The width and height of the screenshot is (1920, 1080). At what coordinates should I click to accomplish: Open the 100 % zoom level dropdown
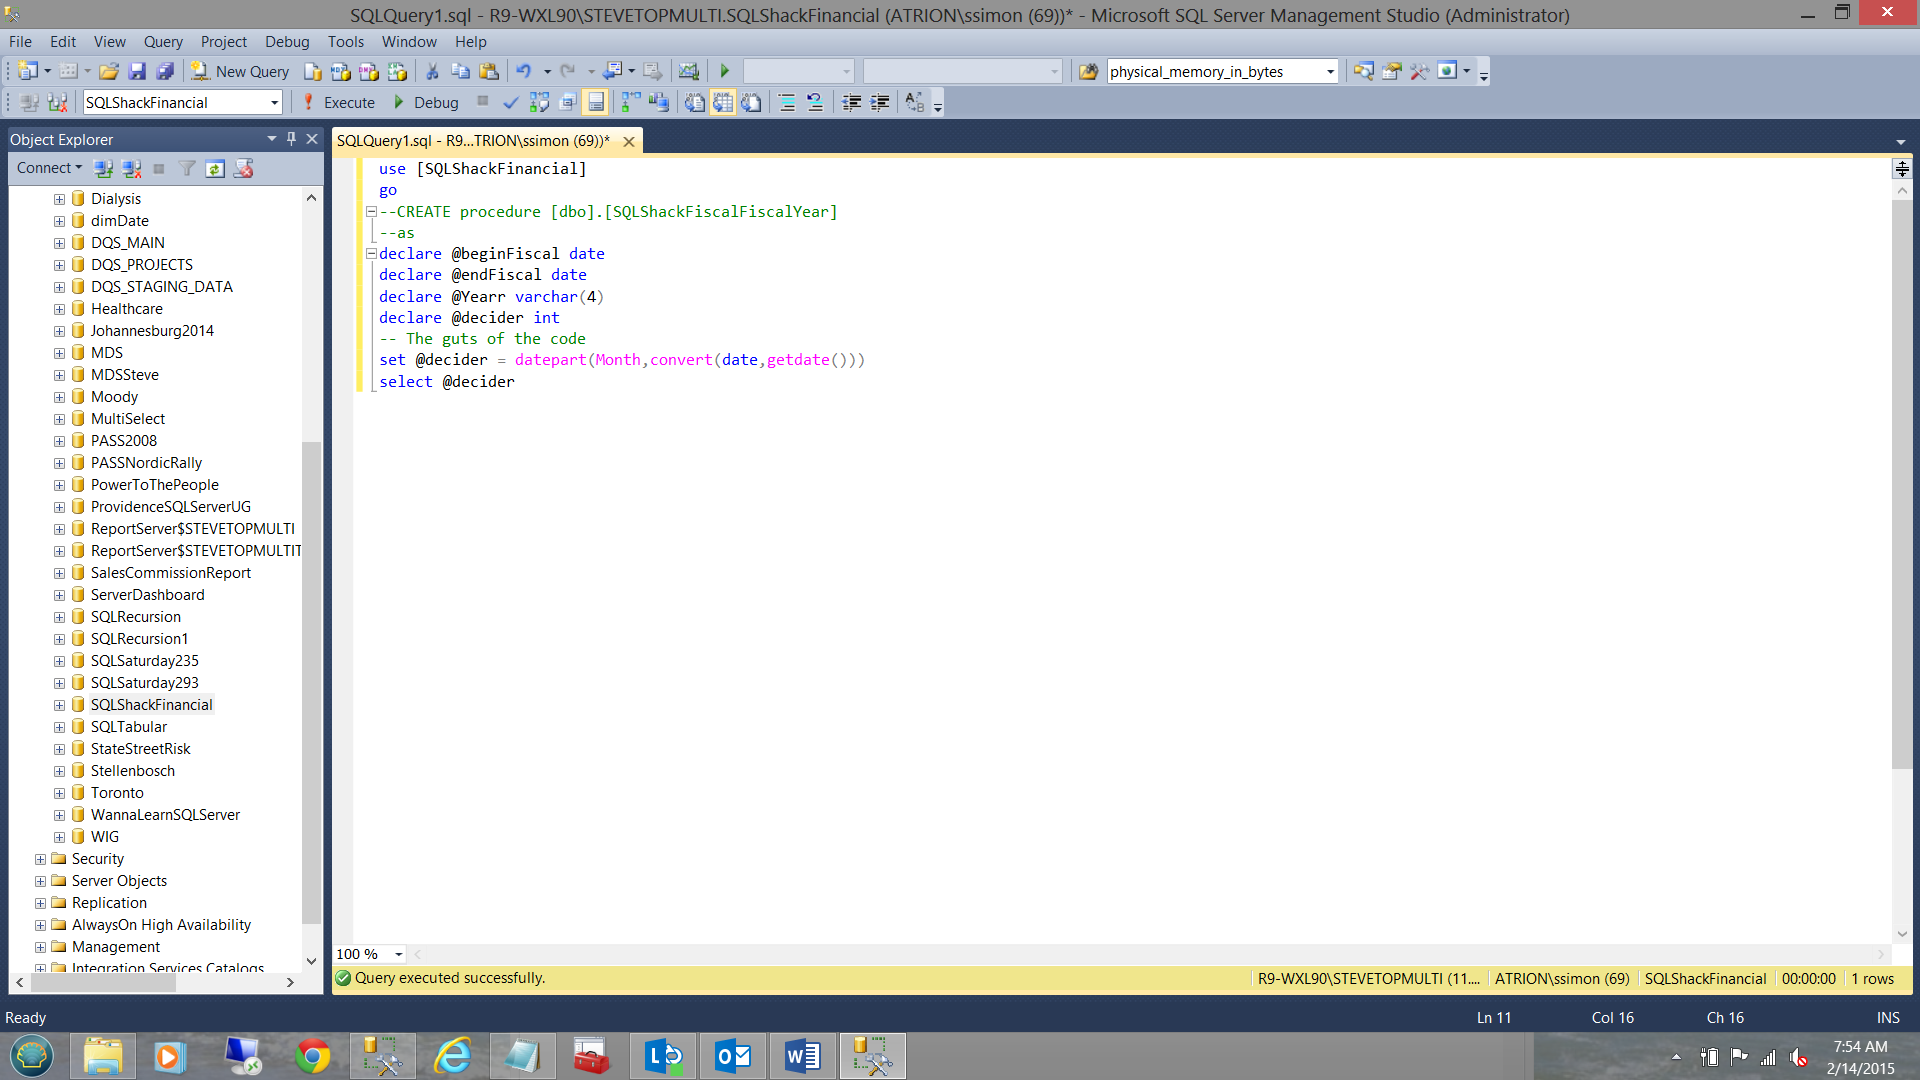(x=398, y=954)
